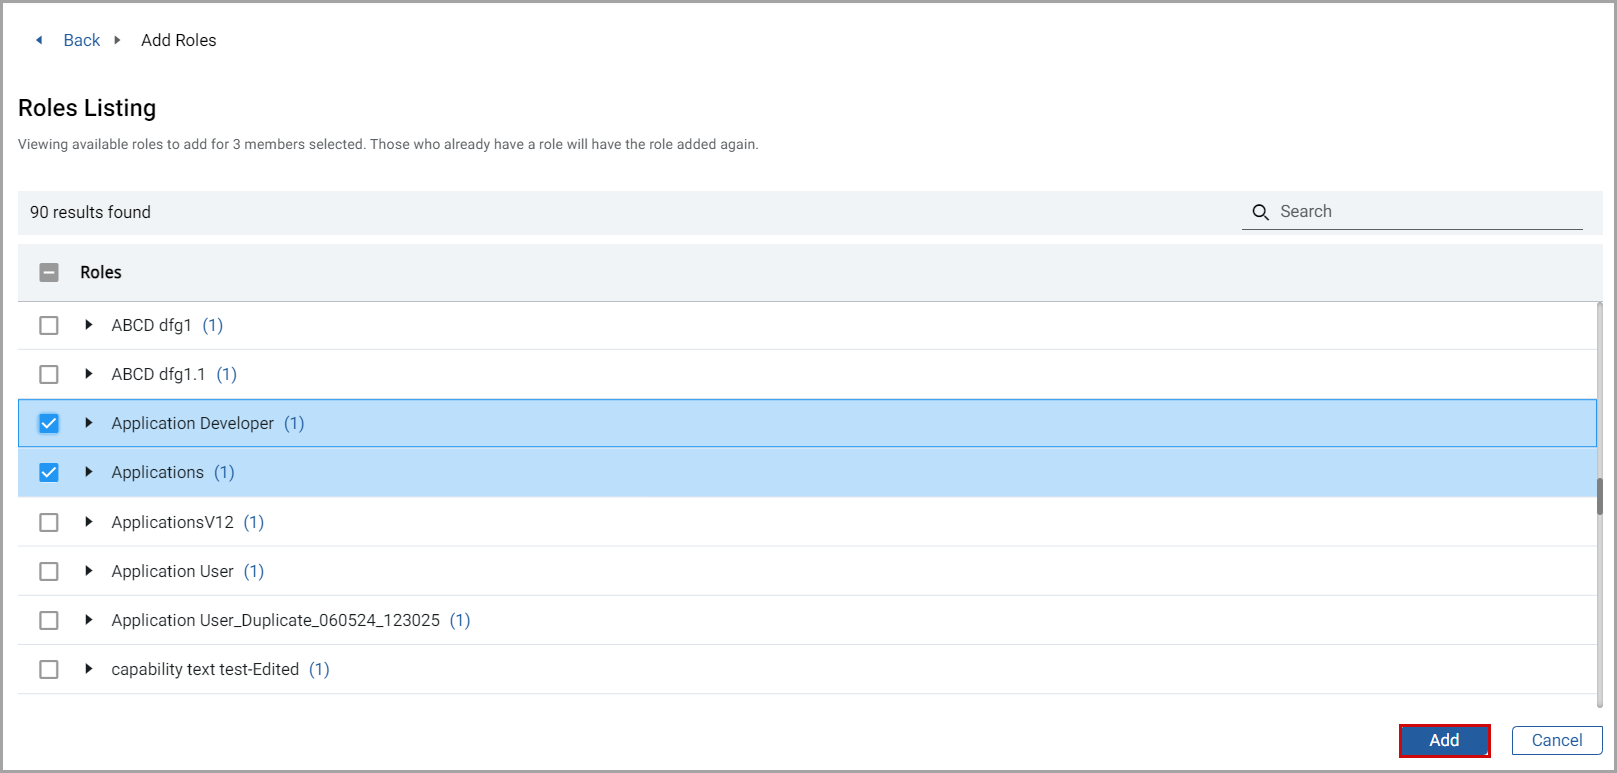
Task: Select the ApplicationsV12 role checkbox
Action: [49, 522]
